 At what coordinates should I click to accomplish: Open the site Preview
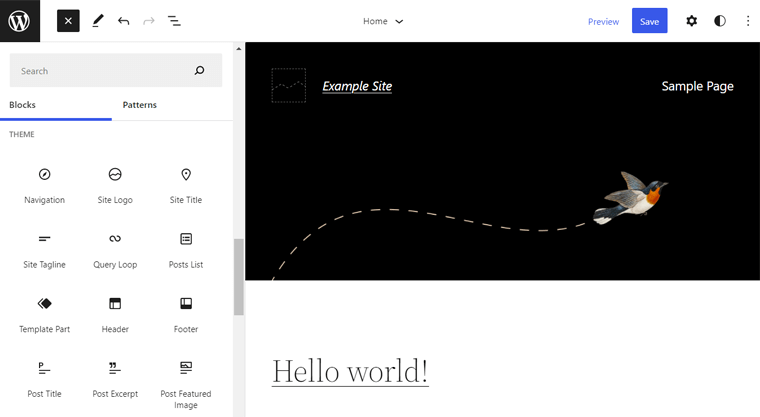pos(603,21)
